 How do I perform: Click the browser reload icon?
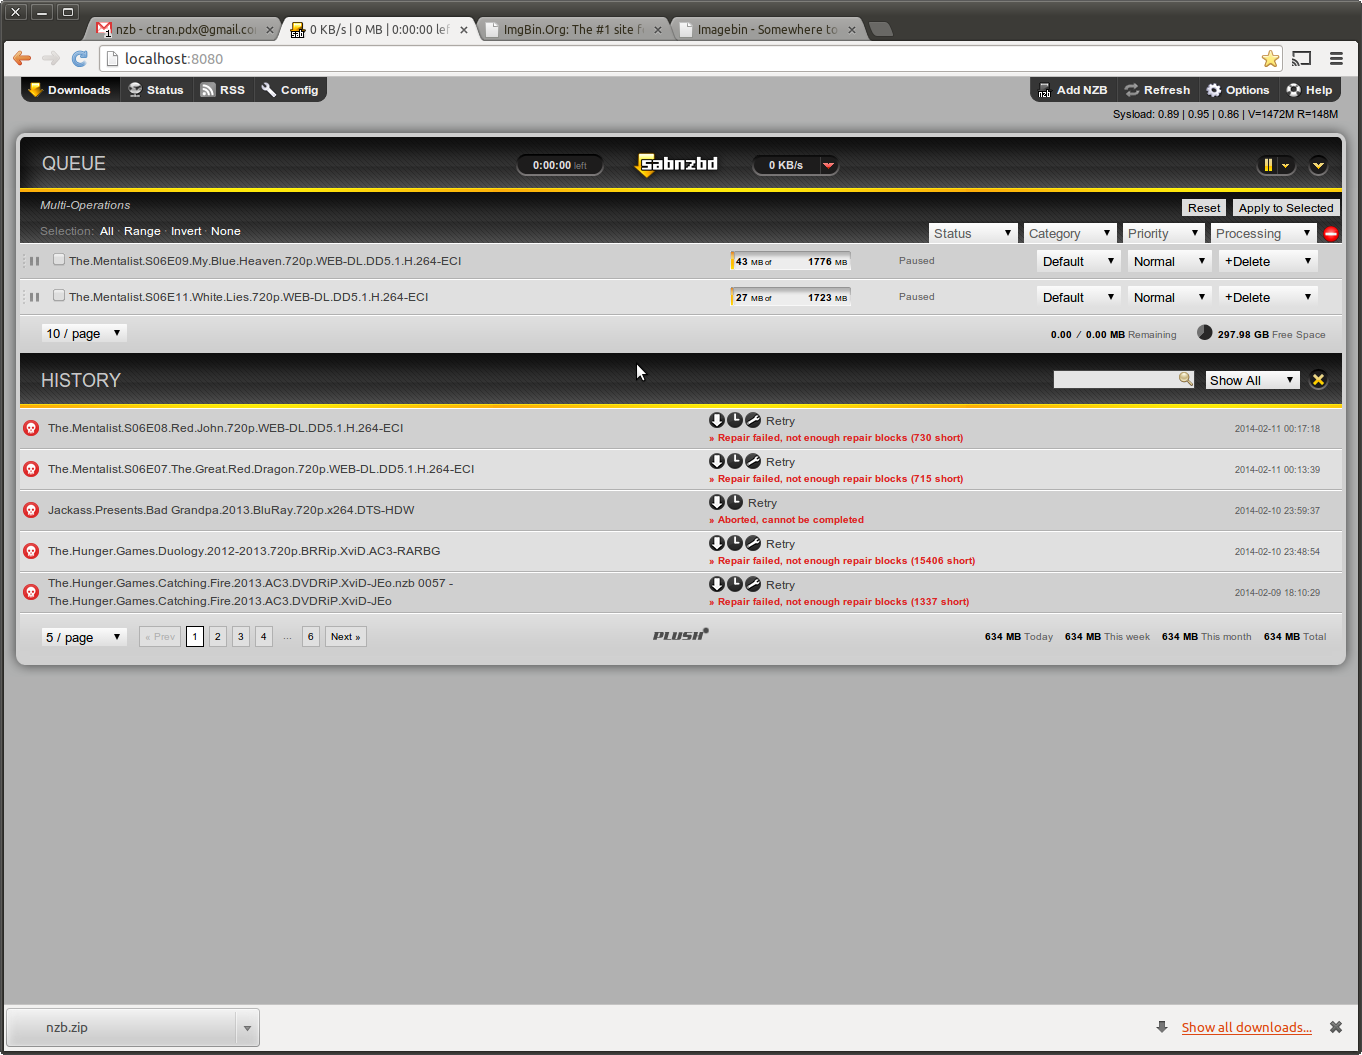80,59
